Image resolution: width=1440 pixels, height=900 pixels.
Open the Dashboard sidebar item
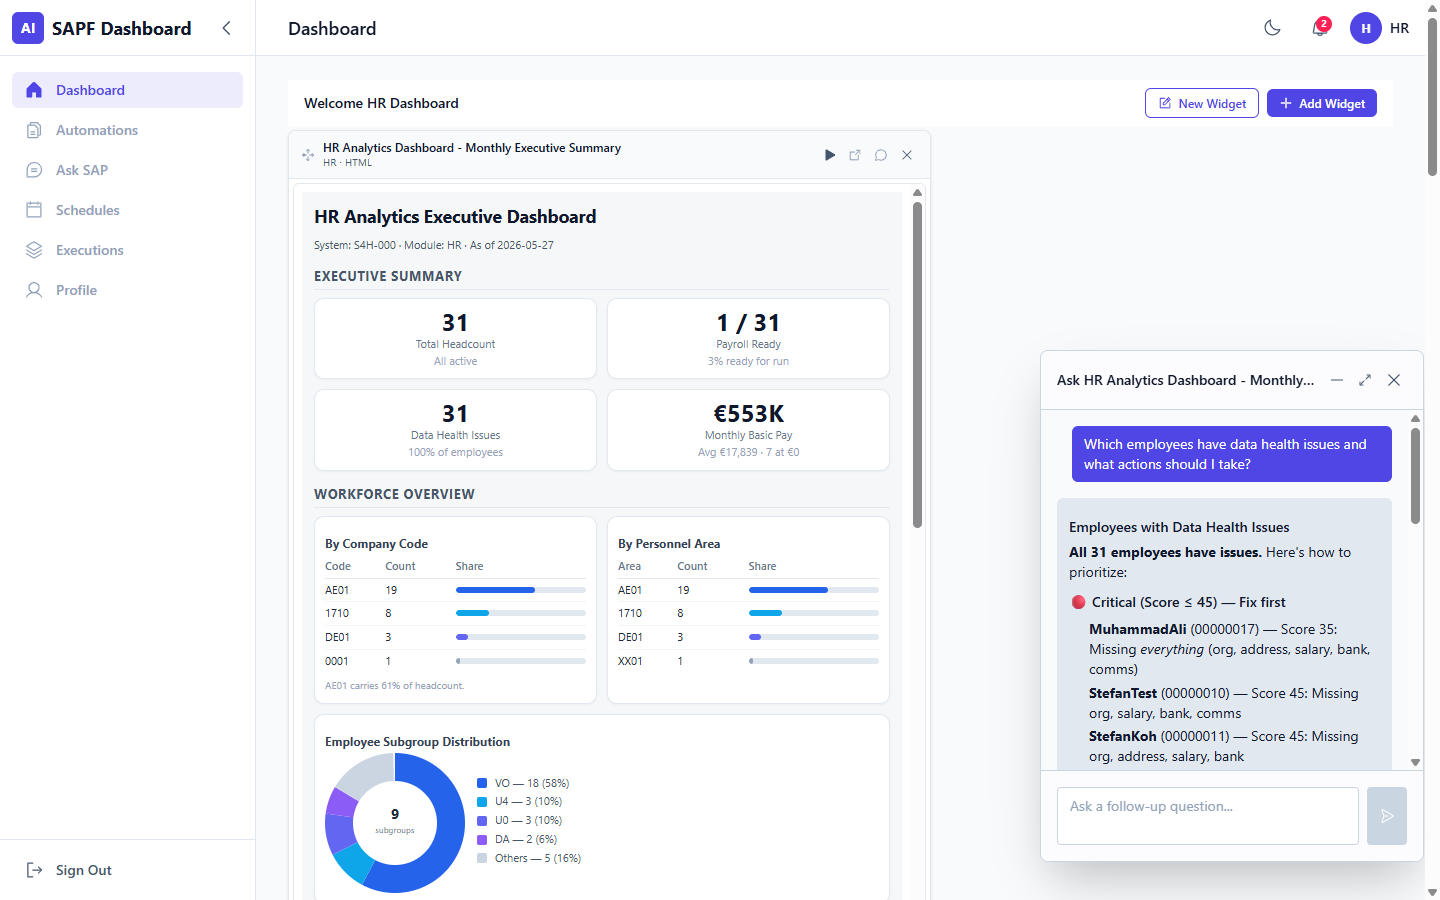[127, 90]
